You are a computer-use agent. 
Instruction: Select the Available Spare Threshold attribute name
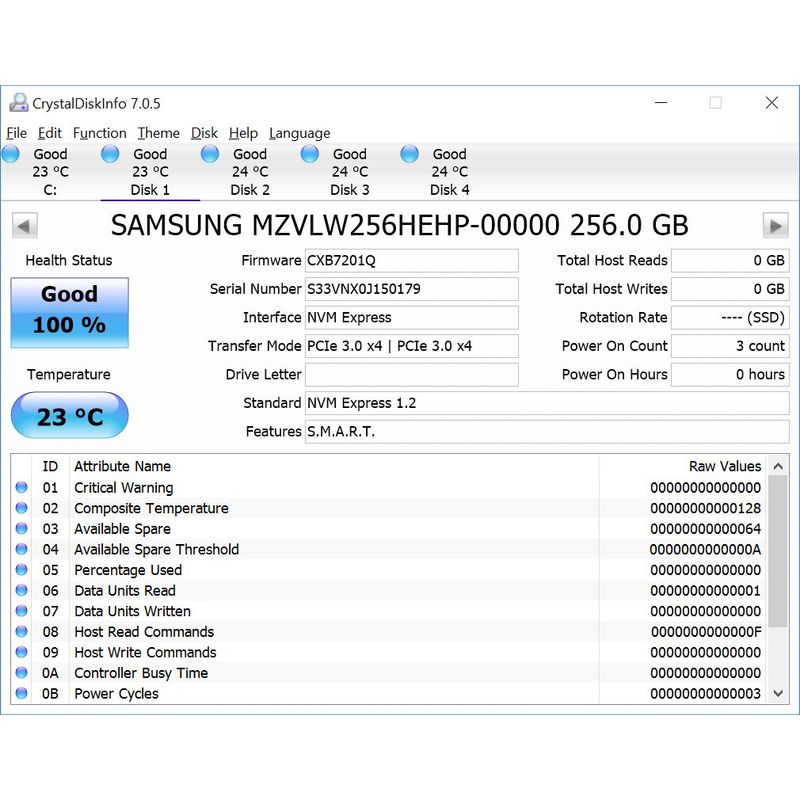tap(157, 549)
